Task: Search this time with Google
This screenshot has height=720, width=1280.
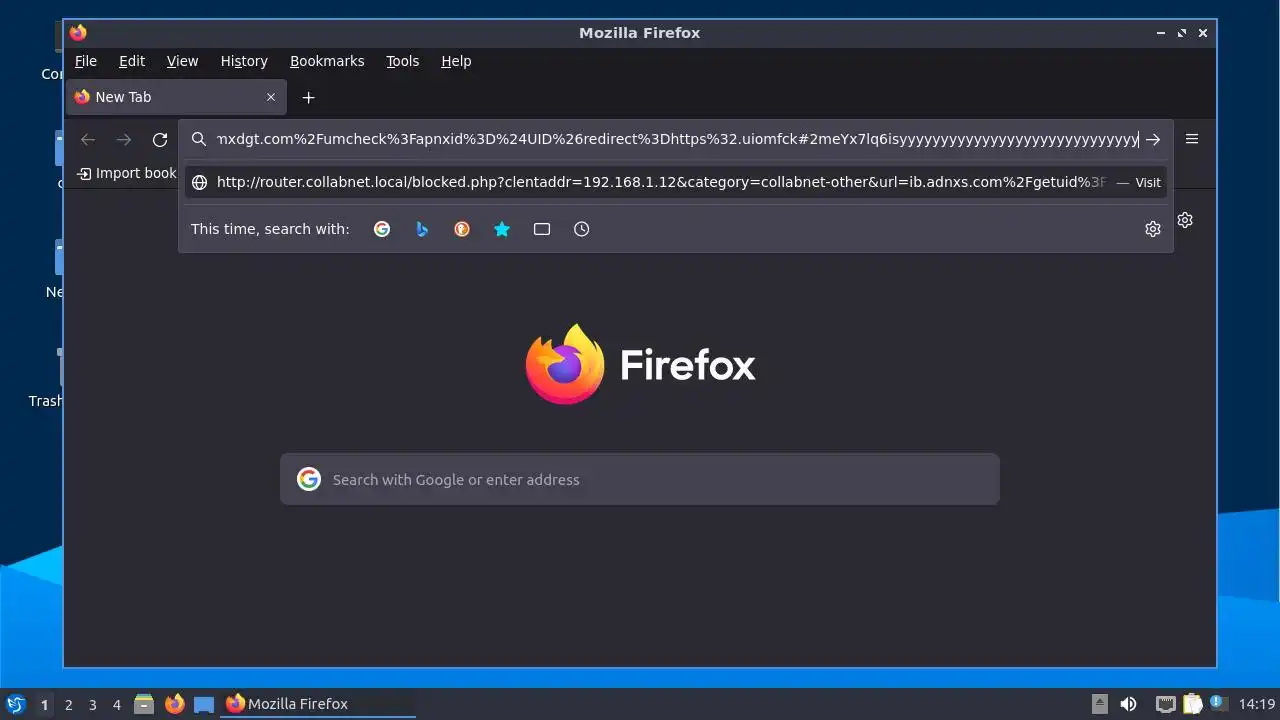Action: 382,229
